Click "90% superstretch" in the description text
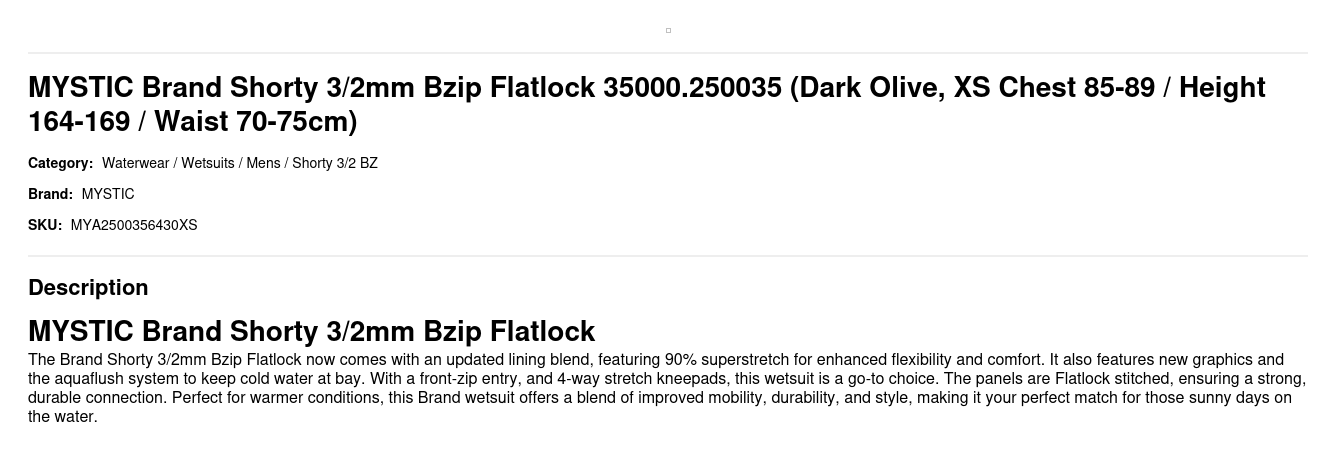Screen dimensions: 1328x456 [x=727, y=360]
